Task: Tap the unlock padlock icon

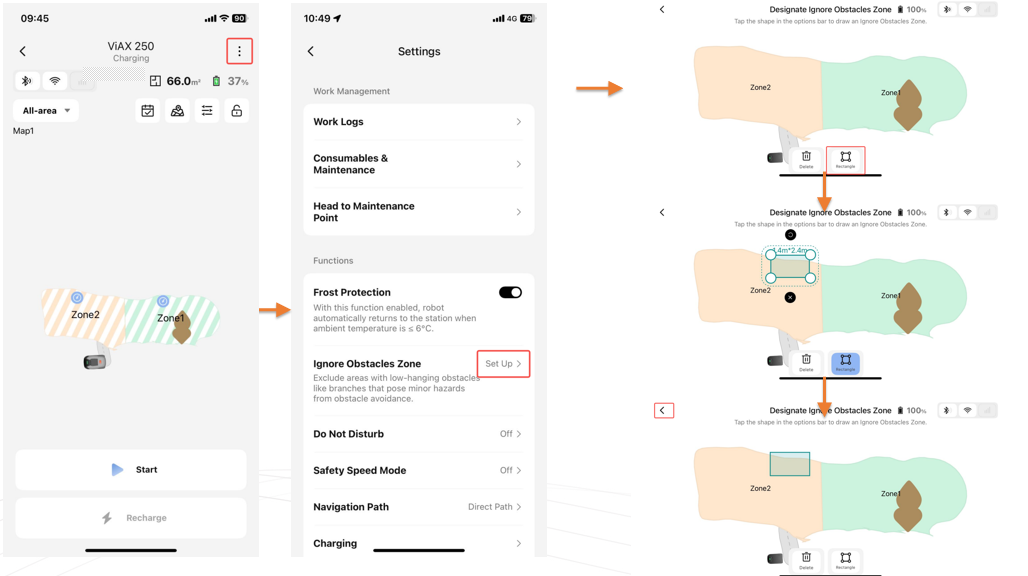Action: click(x=237, y=111)
